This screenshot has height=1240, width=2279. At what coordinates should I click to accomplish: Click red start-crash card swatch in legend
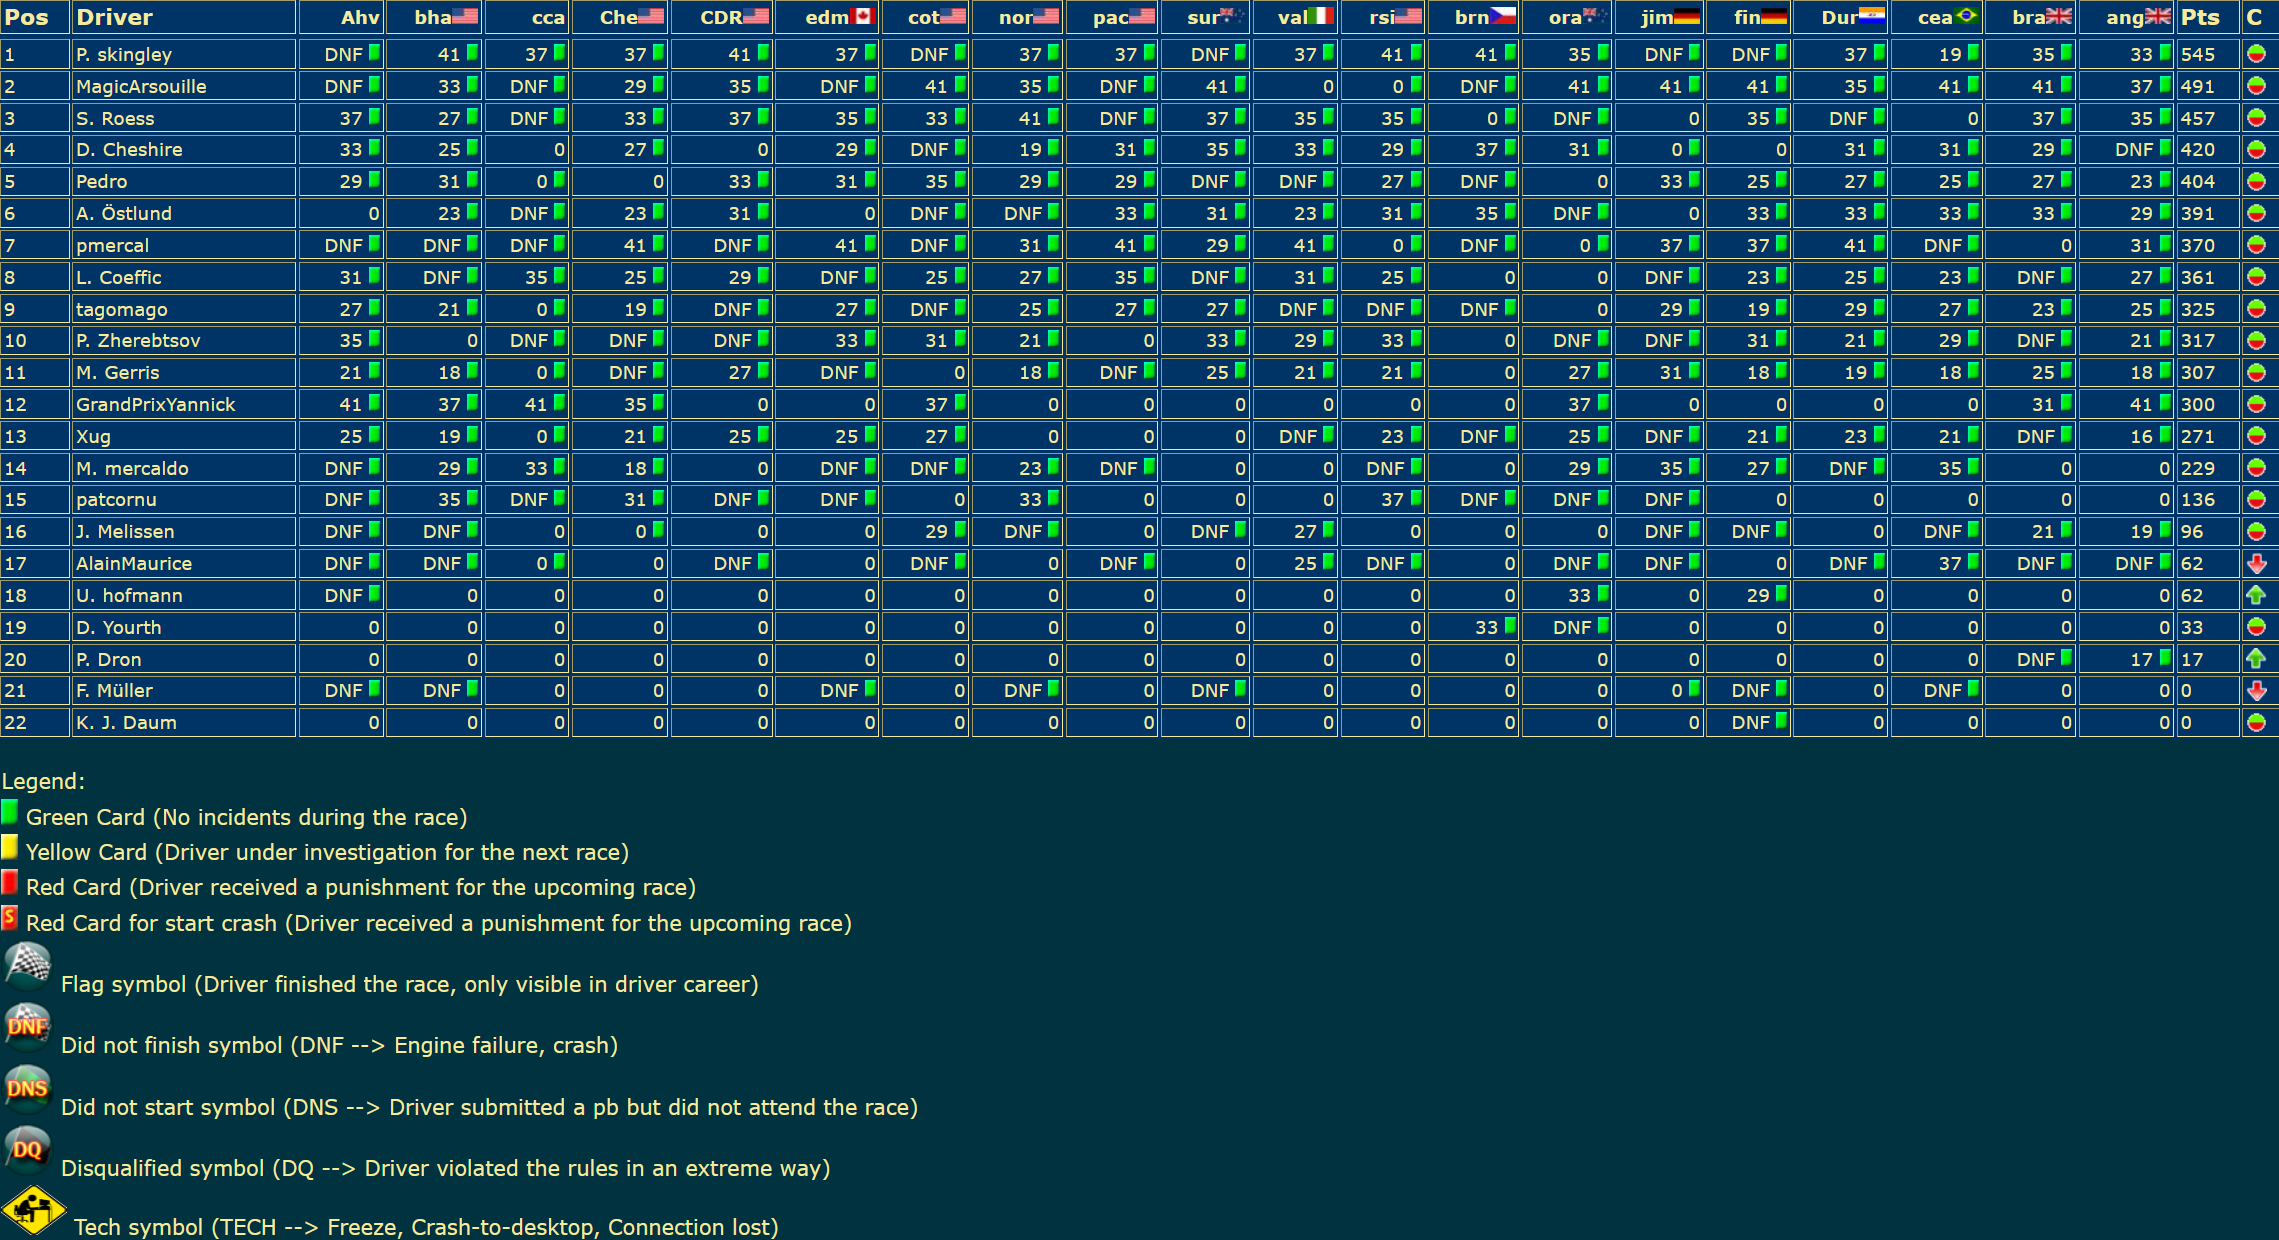[10, 918]
